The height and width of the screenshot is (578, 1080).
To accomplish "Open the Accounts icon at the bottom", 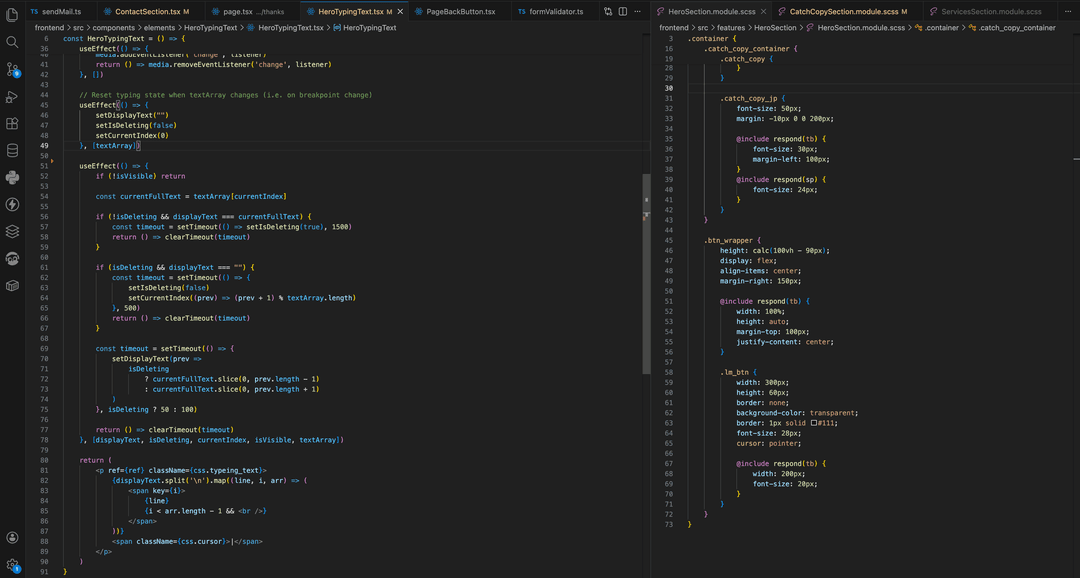I will pyautogui.click(x=11, y=537).
